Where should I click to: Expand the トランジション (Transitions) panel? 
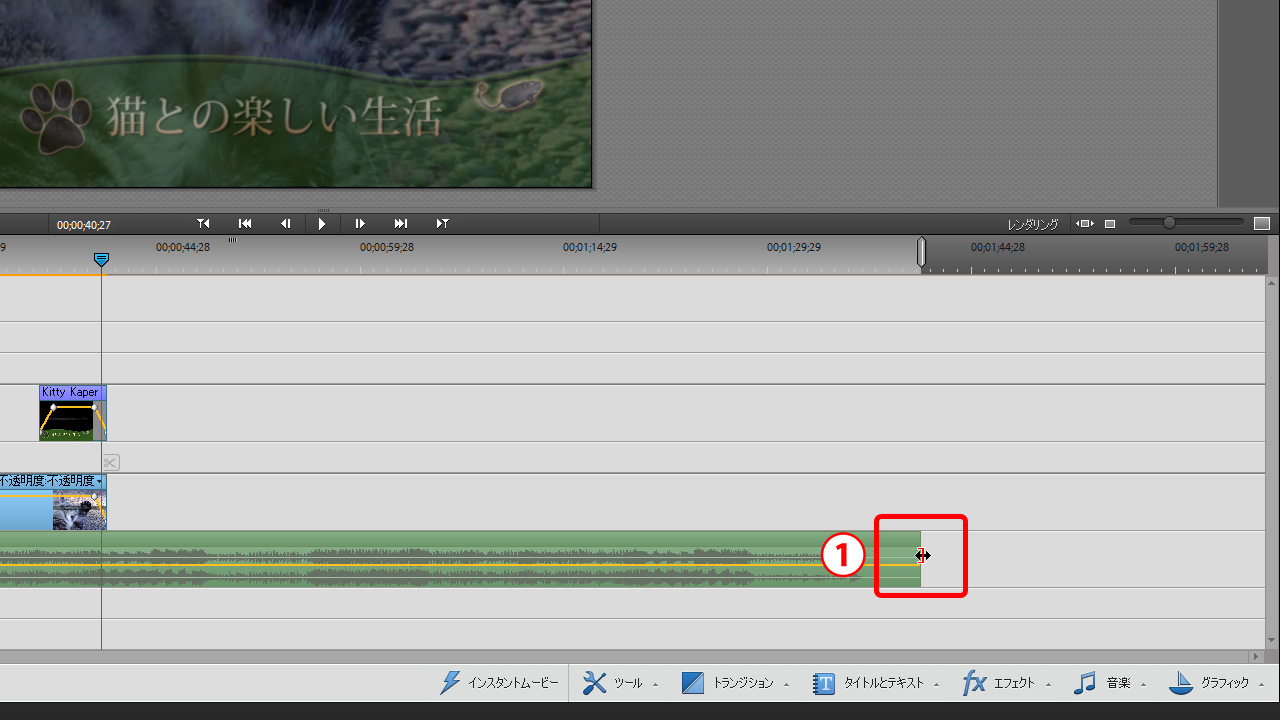click(734, 683)
